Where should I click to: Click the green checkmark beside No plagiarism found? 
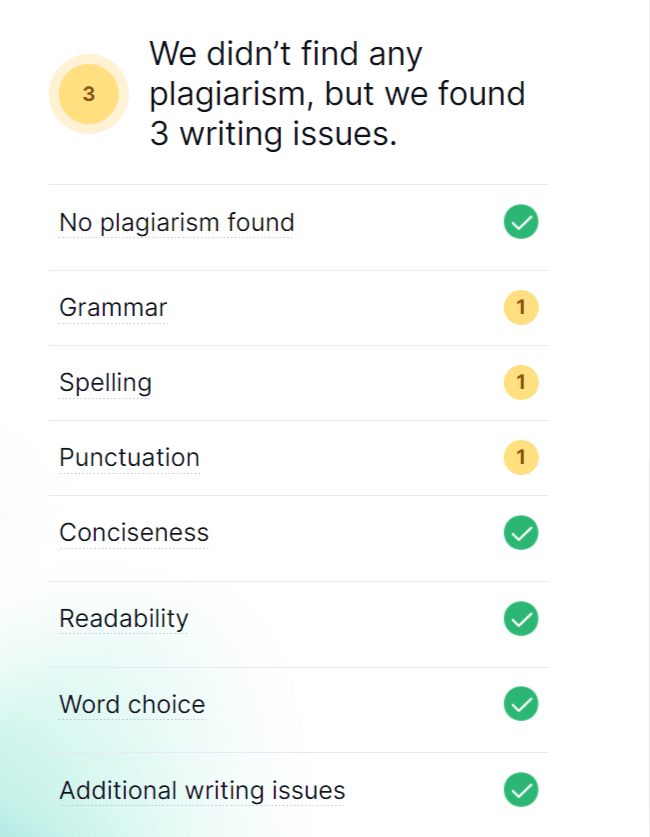click(520, 222)
